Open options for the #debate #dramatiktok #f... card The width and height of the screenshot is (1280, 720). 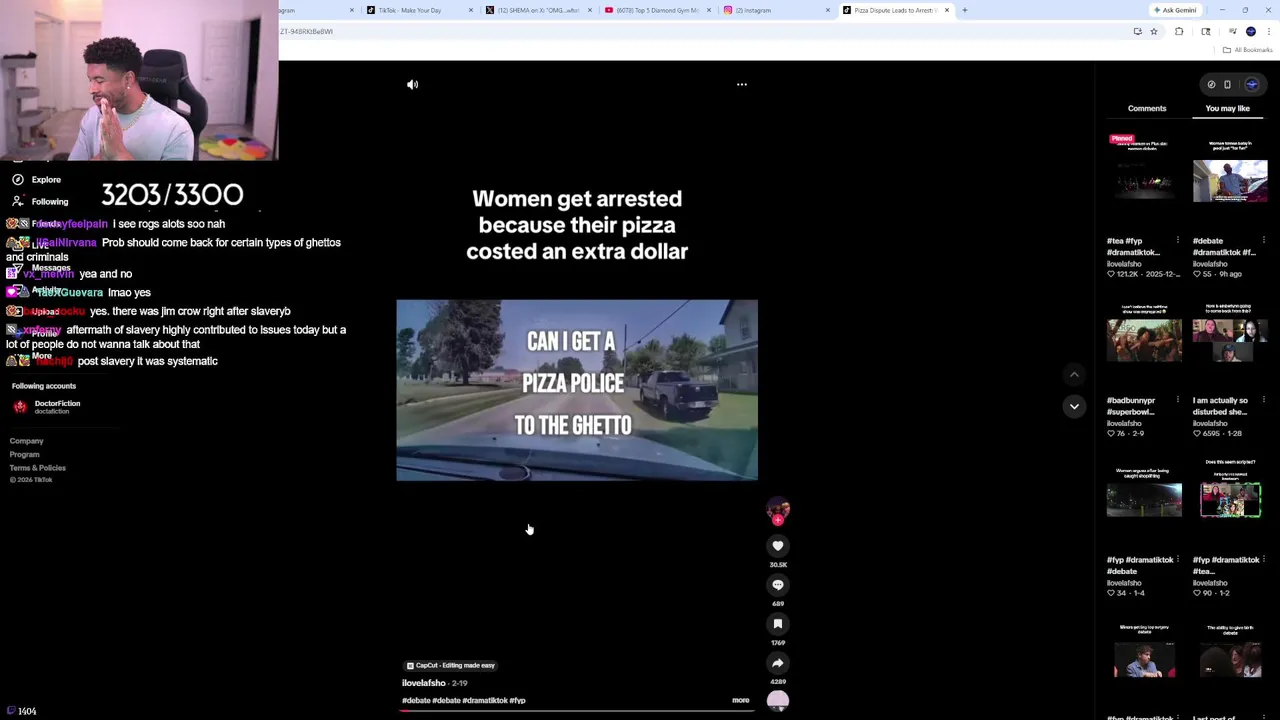(1264, 241)
